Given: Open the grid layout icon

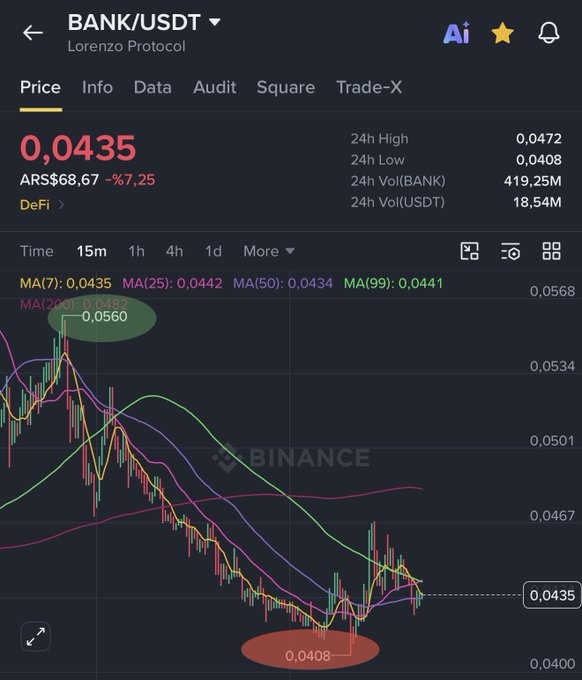Looking at the screenshot, I should click(551, 251).
